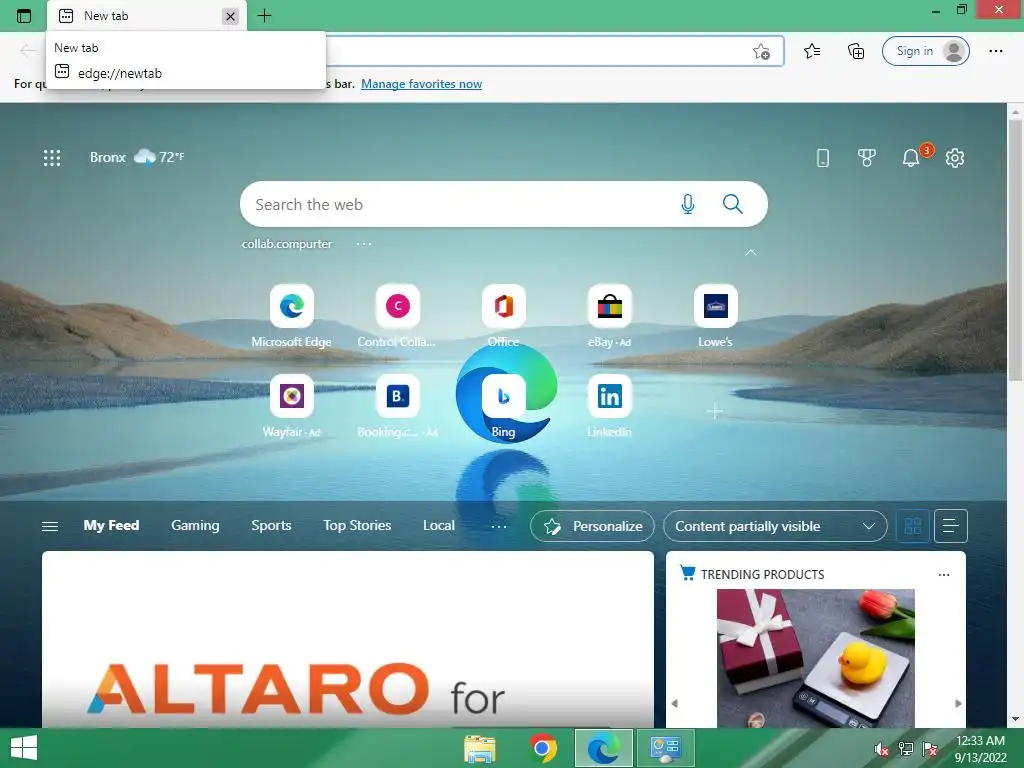
Task: Open the mobile phone icon on new tab page
Action: 823,157
